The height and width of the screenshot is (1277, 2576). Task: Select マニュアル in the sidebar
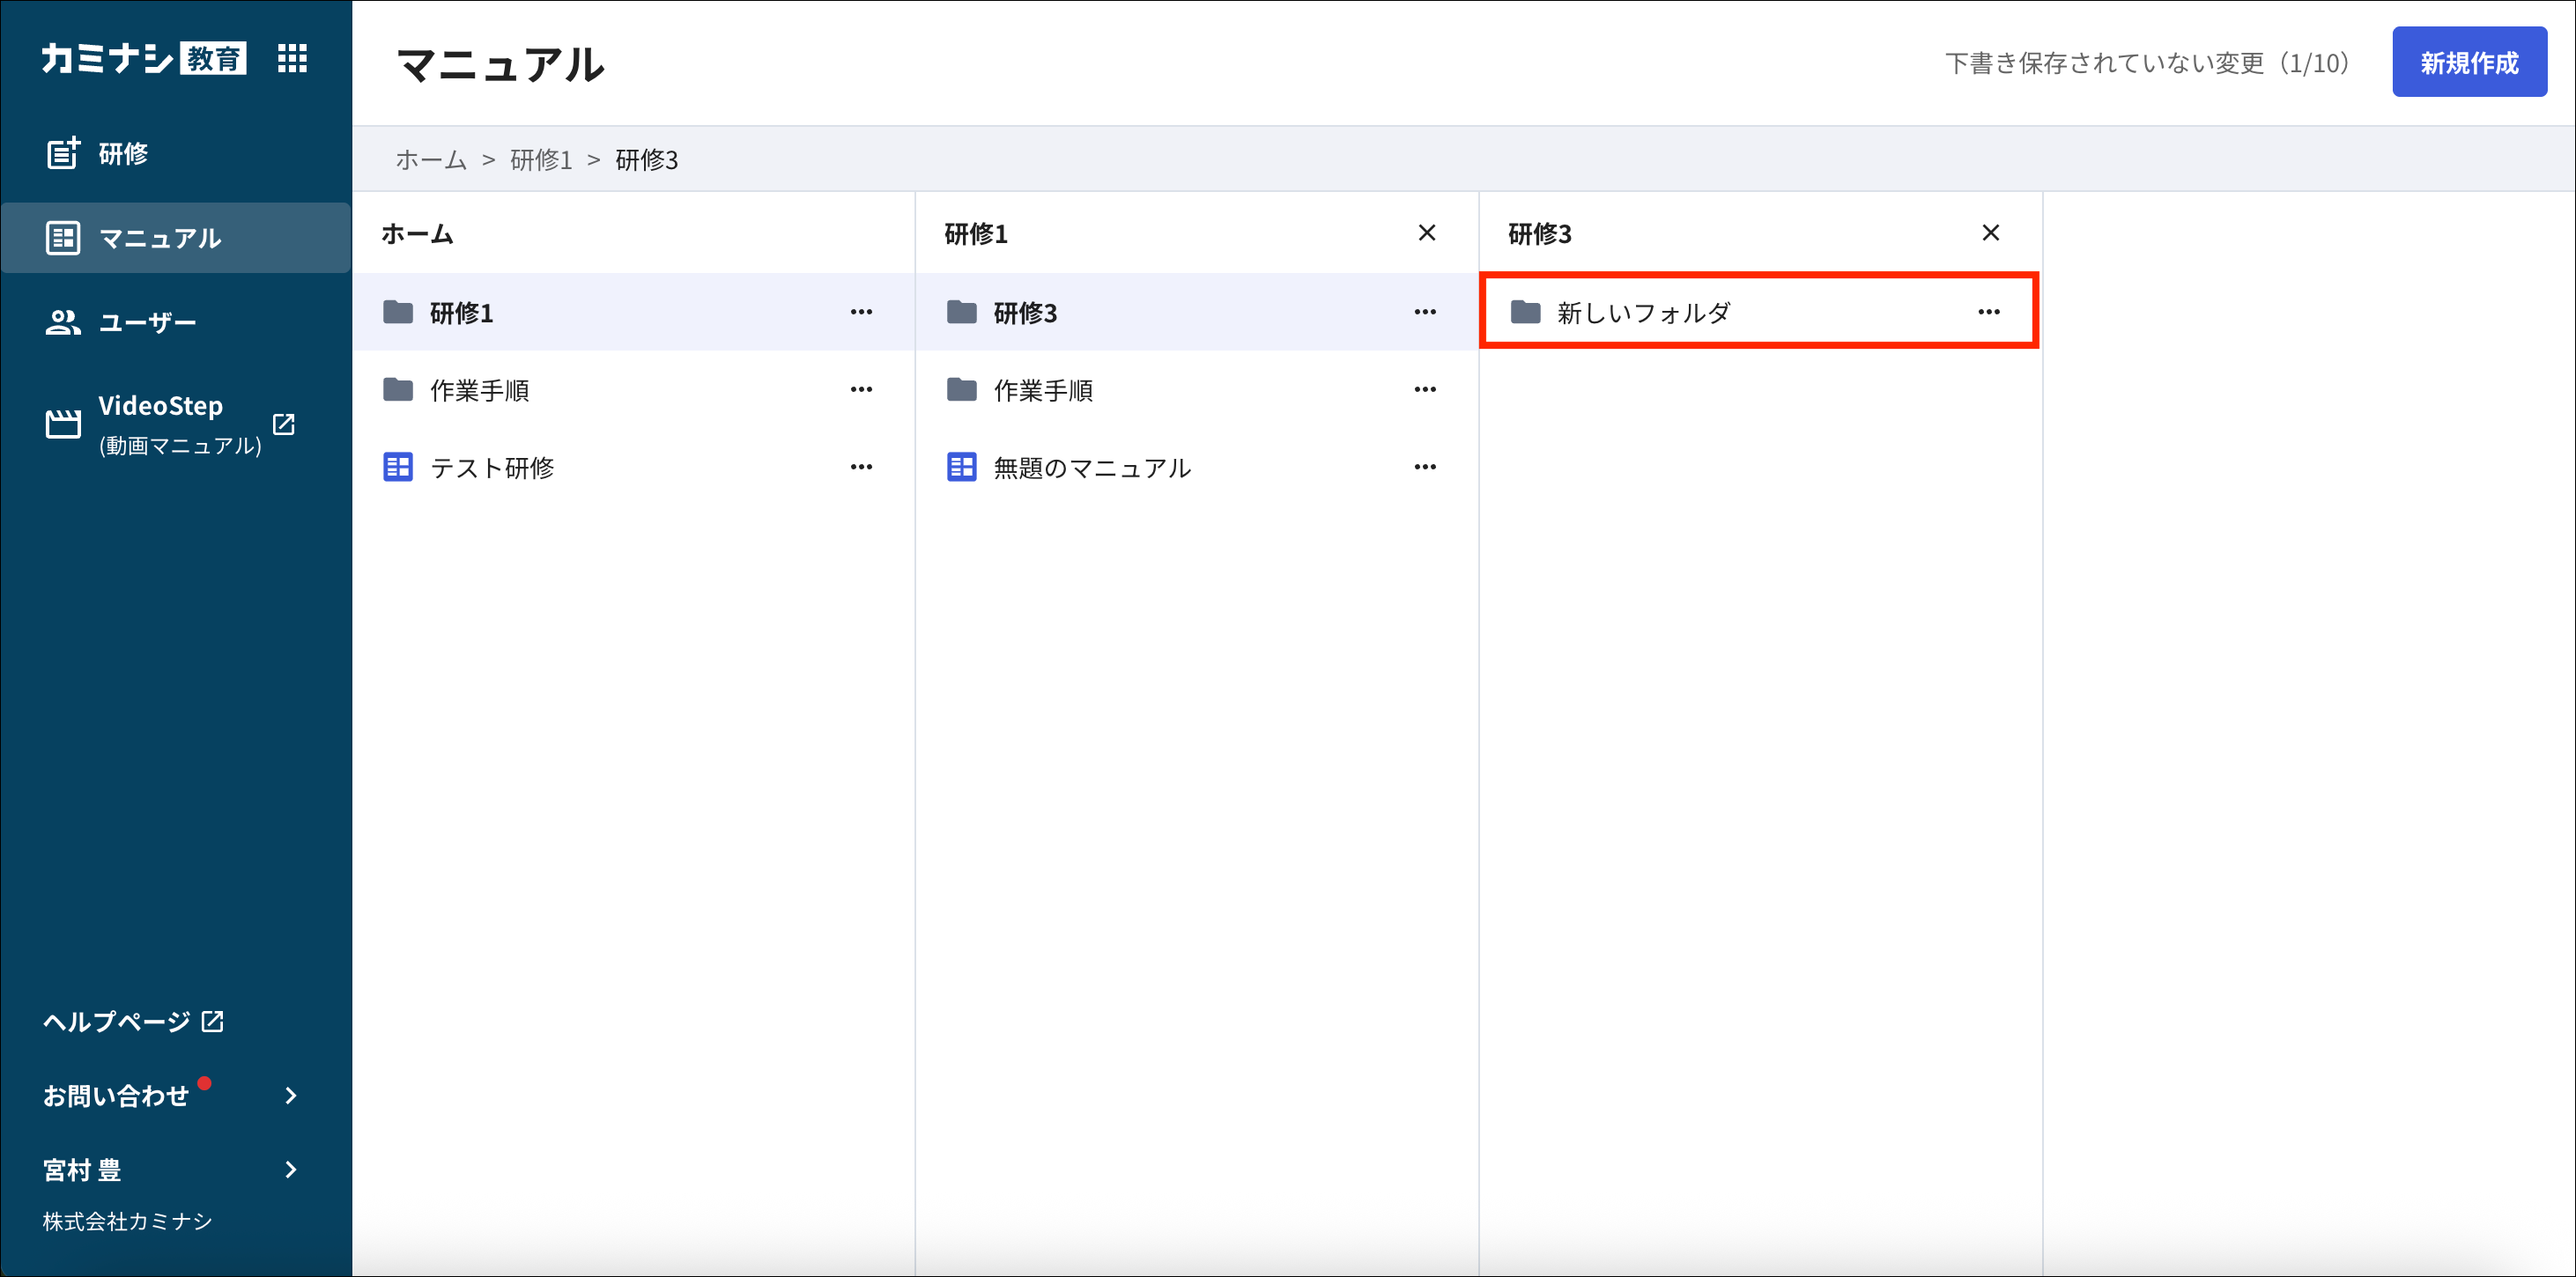(x=175, y=238)
